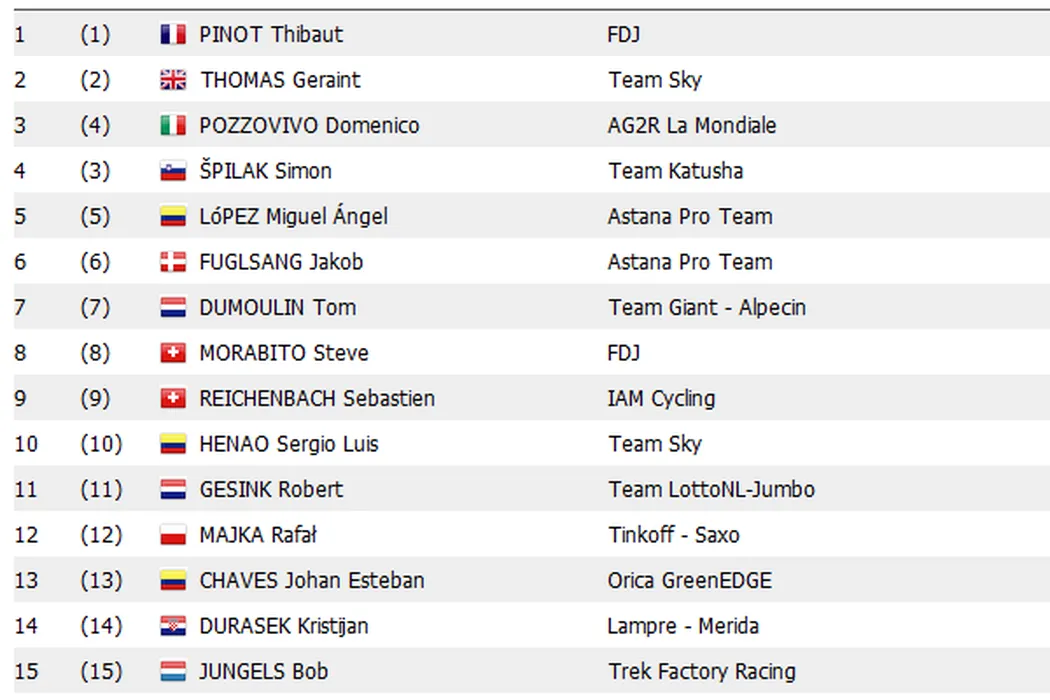
Task: Open the Orica GreenEDGE team
Action: (x=689, y=581)
